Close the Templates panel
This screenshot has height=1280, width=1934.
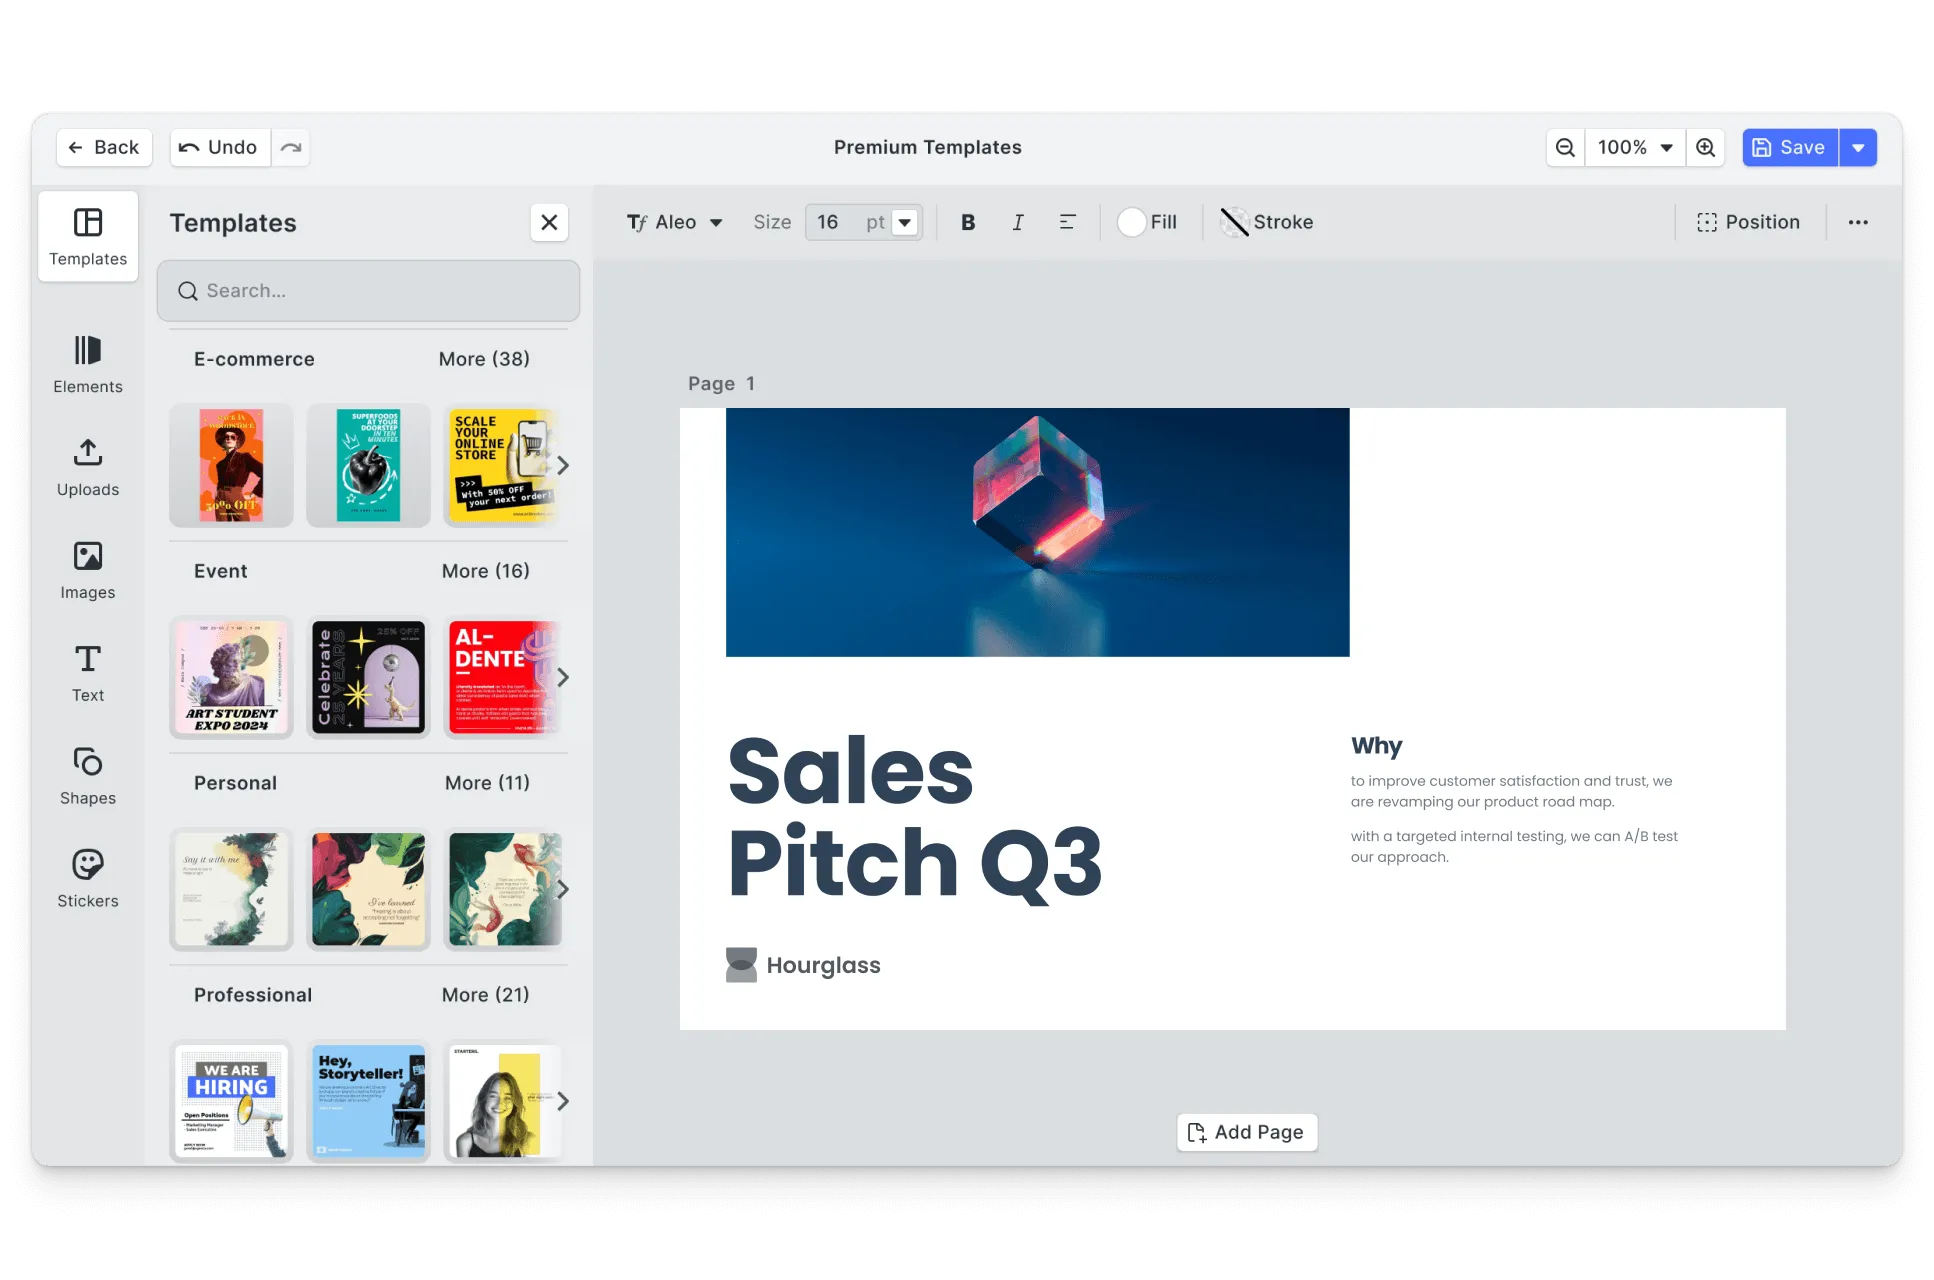(549, 222)
